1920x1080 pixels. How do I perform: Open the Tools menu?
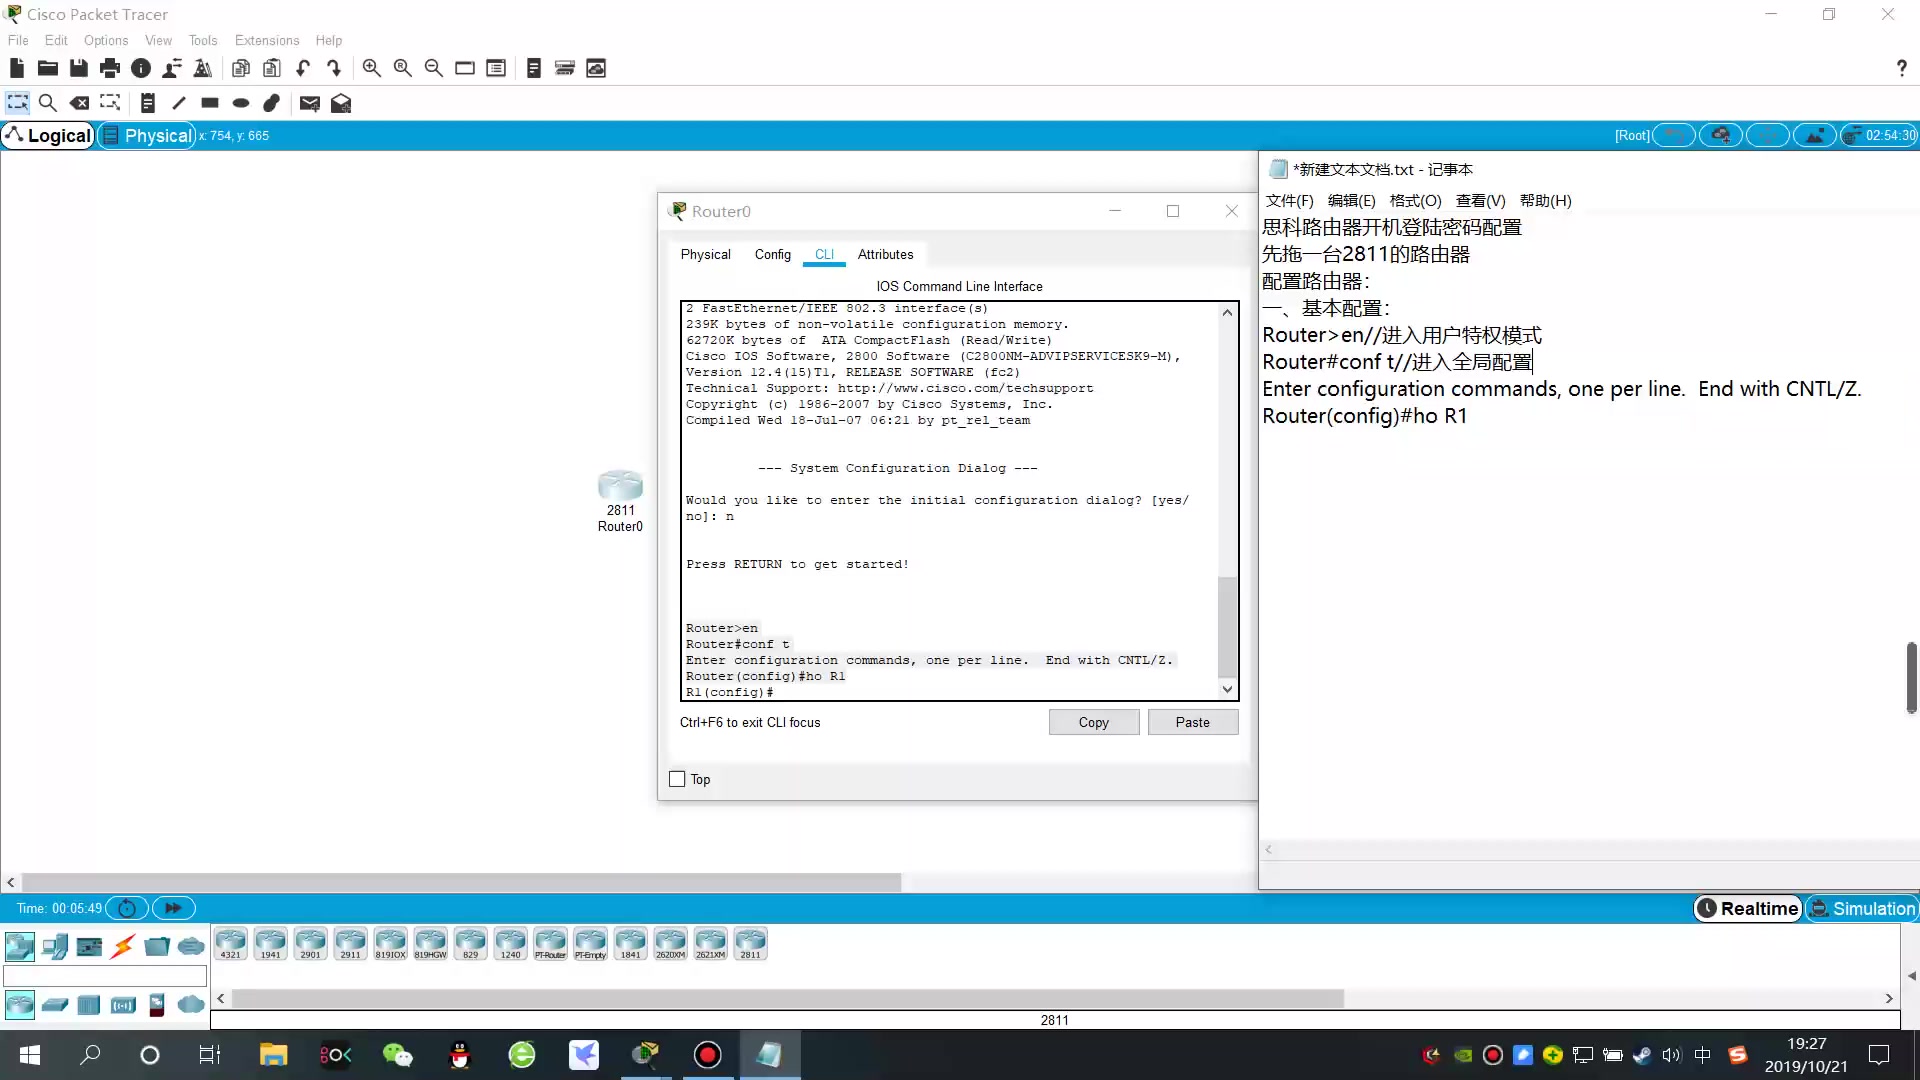(203, 40)
